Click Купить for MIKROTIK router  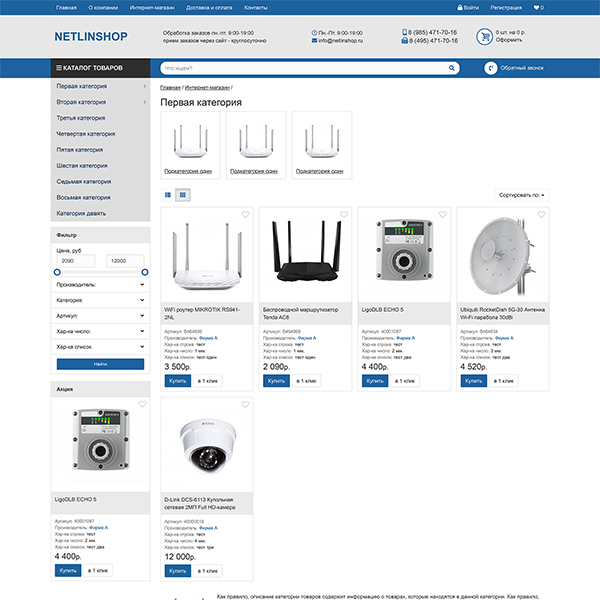178,381
